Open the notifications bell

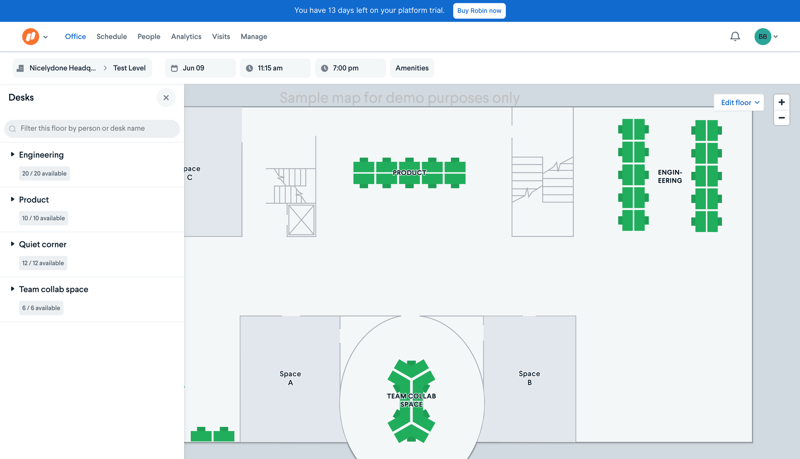pos(735,37)
